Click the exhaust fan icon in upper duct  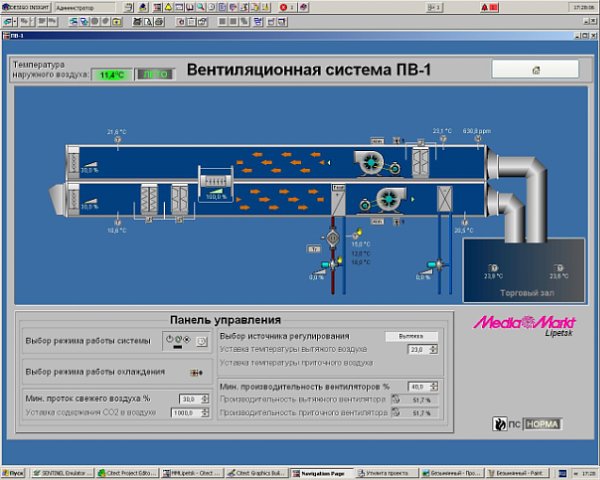tap(370, 160)
